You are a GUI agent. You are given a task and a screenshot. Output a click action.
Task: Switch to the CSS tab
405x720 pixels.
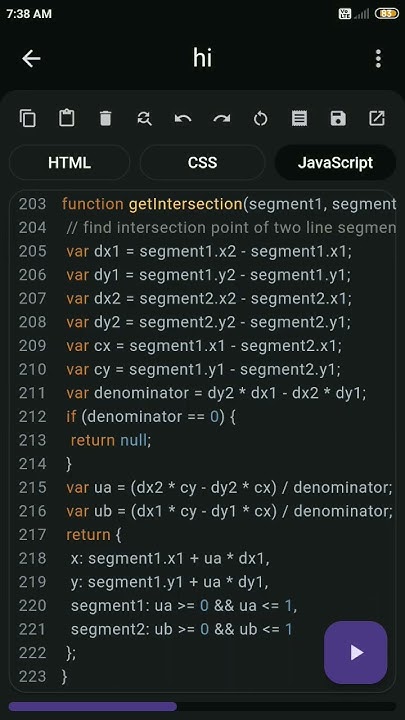(202, 163)
